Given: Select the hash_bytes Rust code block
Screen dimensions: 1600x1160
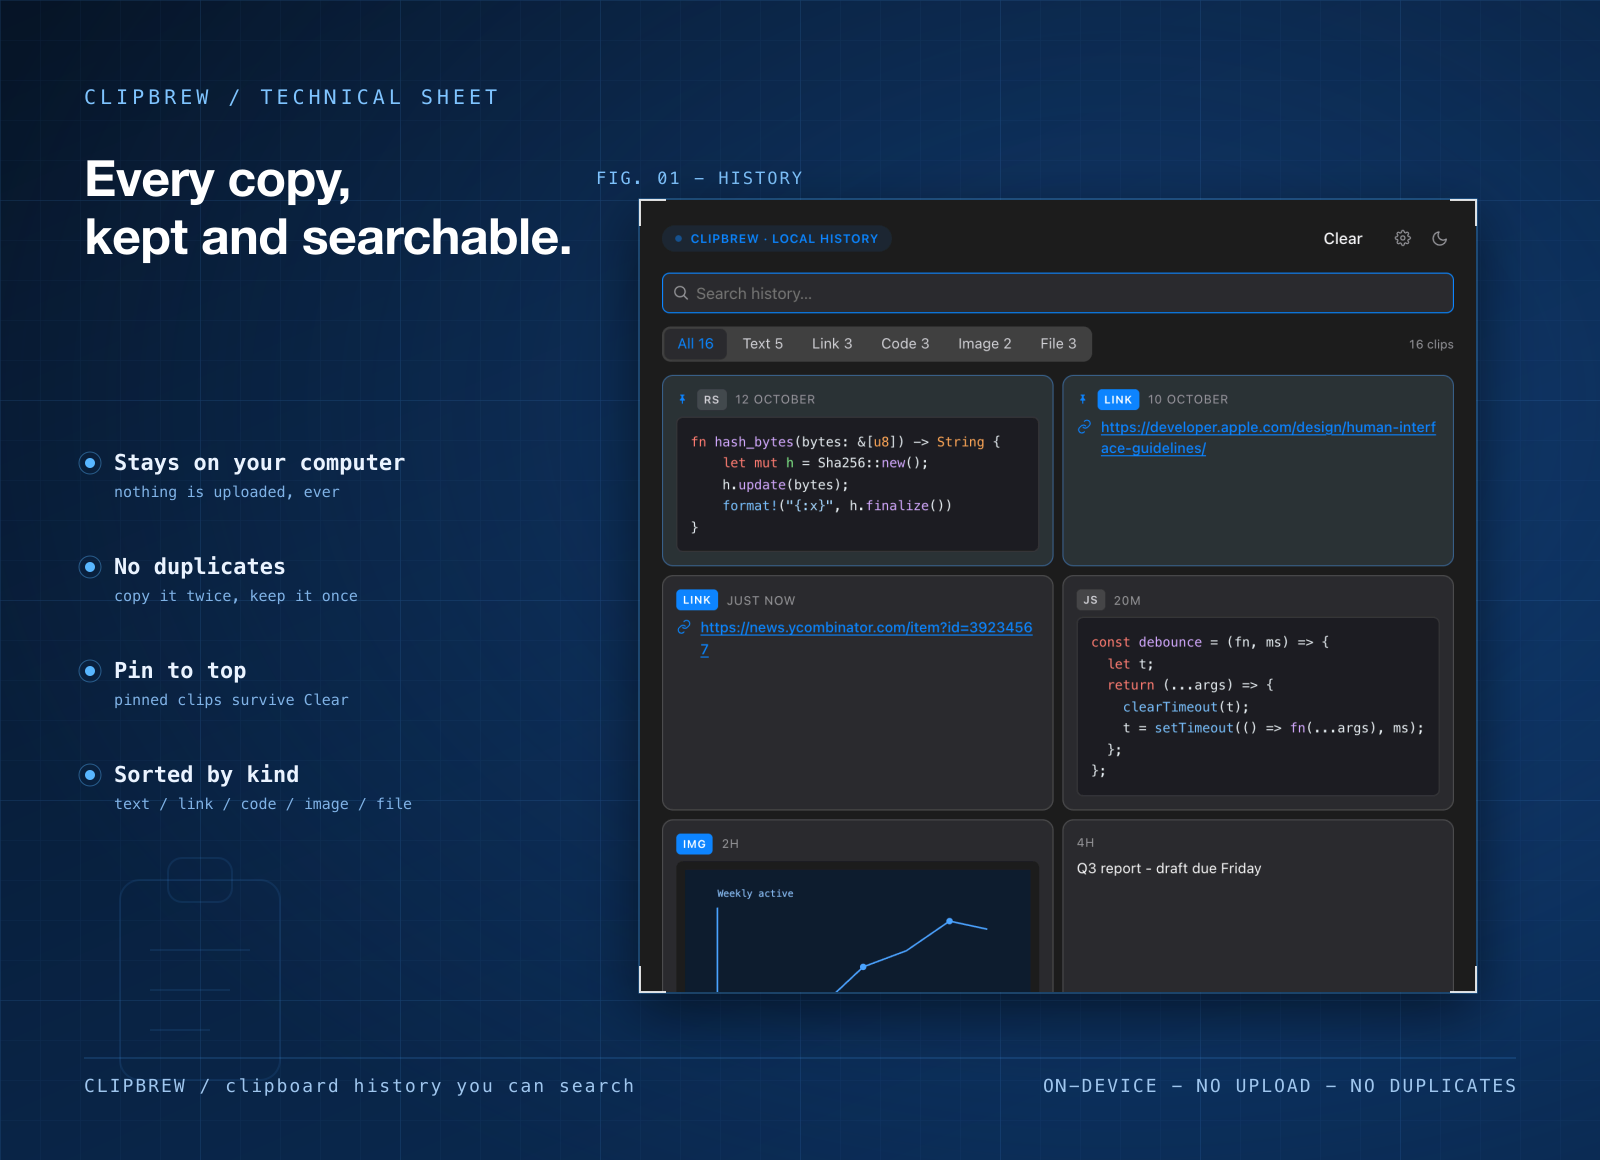Looking at the screenshot, I should tap(858, 484).
